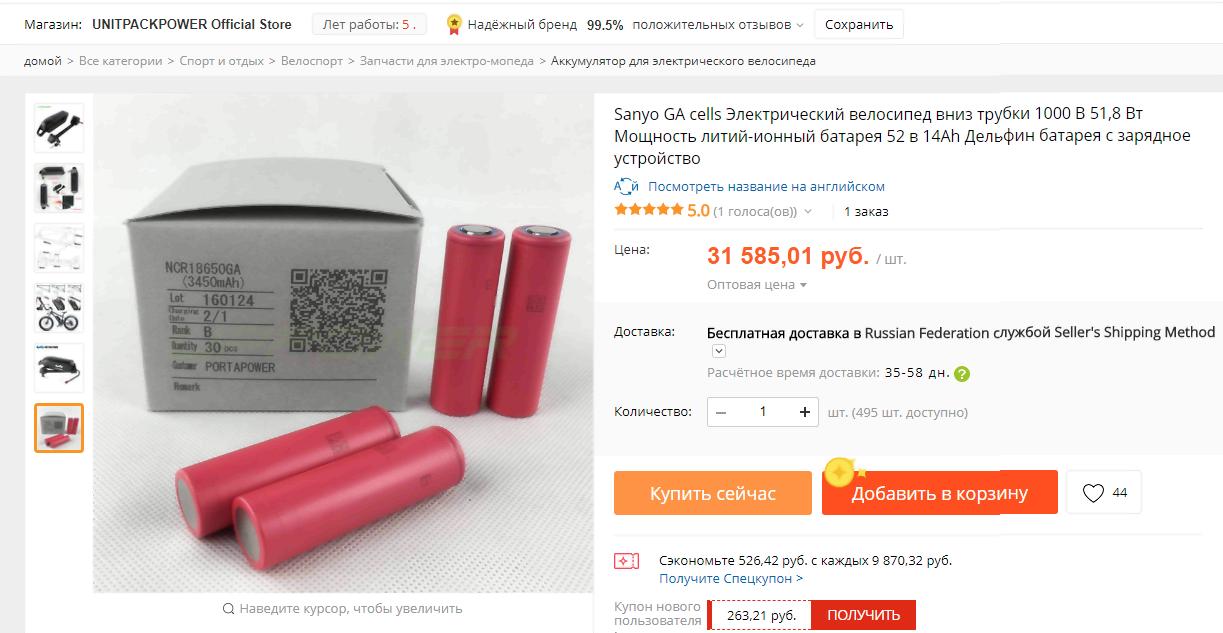The width and height of the screenshot is (1223, 633).
Task: Select the e-bike thumbnail image
Action: point(59,308)
